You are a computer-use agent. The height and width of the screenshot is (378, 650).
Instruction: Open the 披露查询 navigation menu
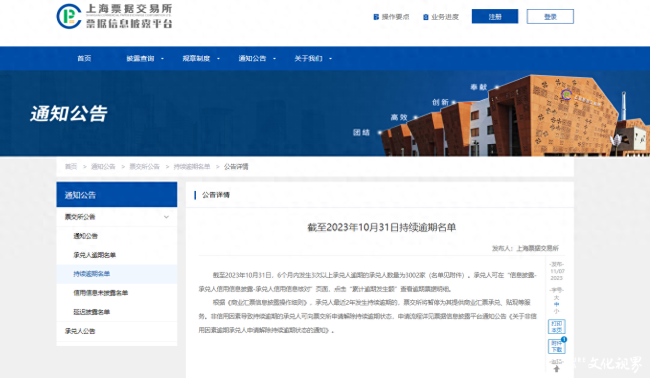(x=140, y=58)
